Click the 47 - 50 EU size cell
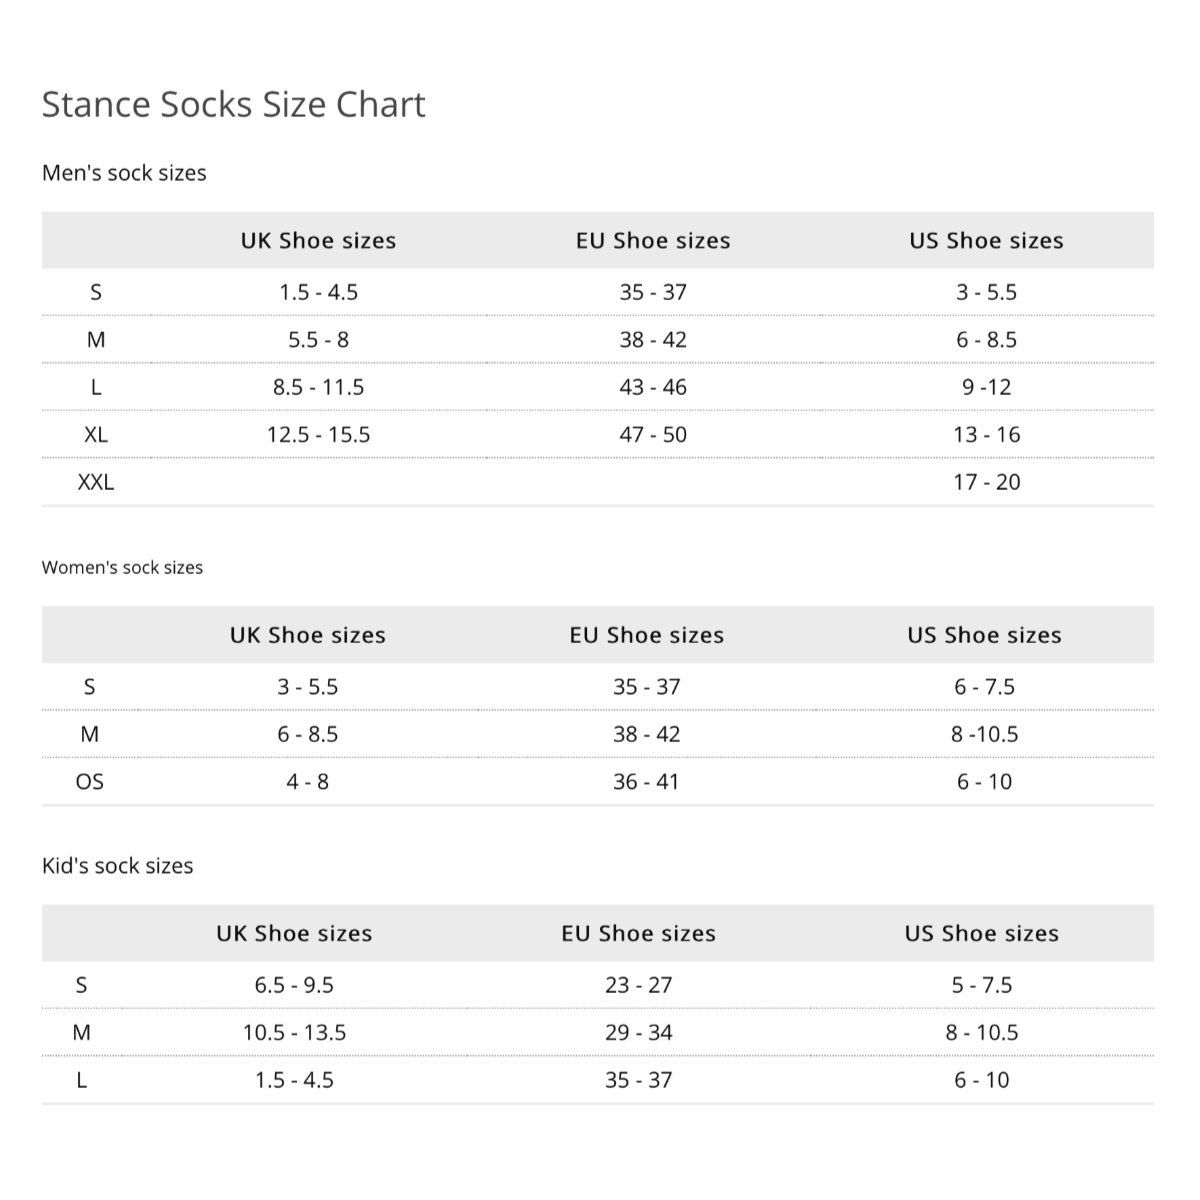 (653, 435)
